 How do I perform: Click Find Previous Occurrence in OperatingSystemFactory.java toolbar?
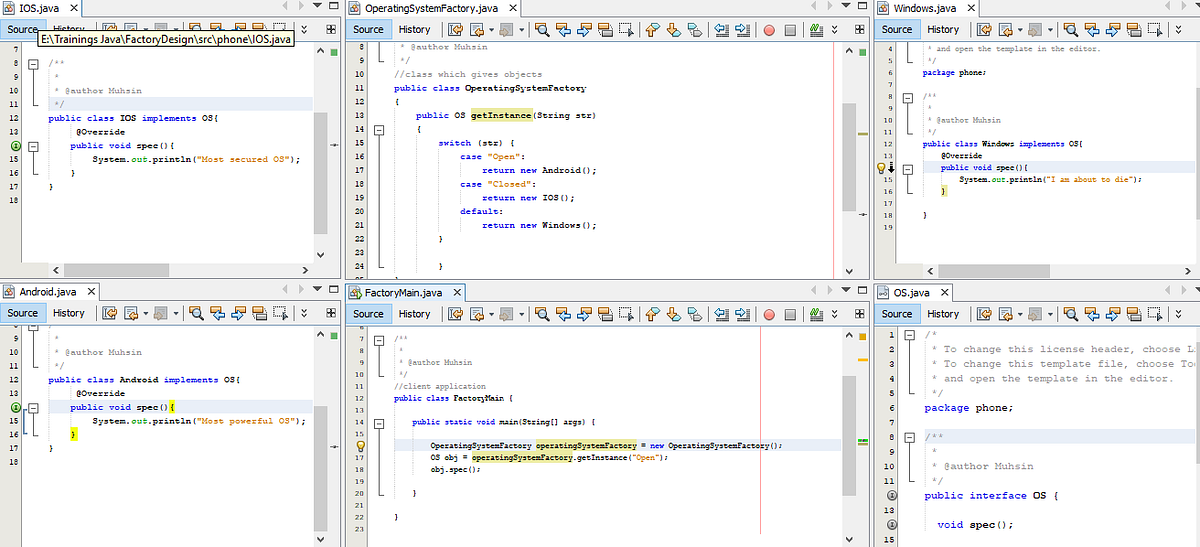[x=564, y=30]
